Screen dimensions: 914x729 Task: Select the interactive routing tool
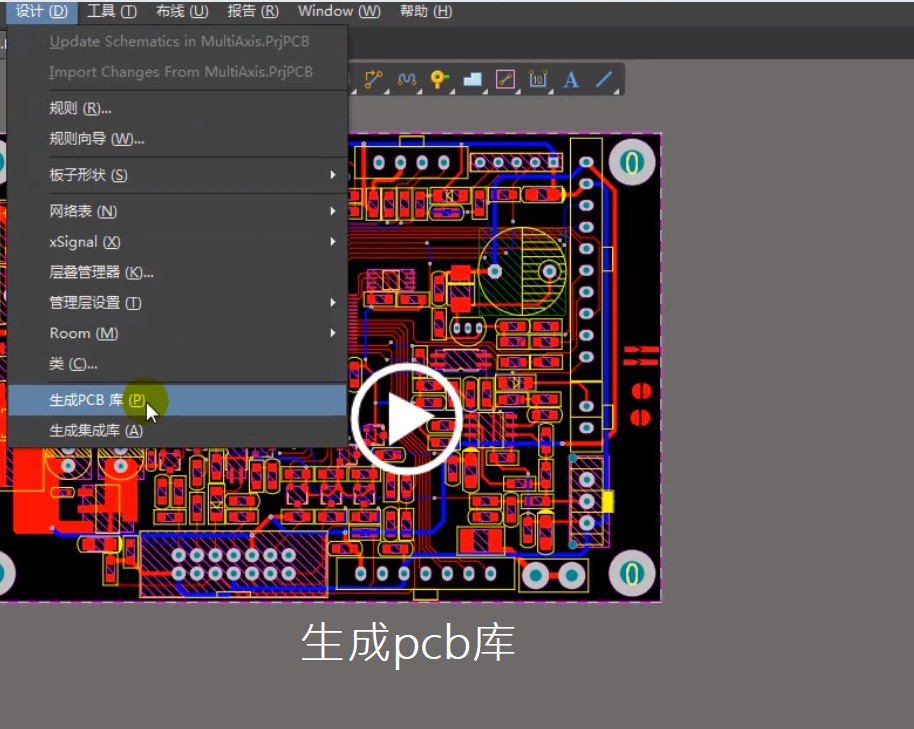[374, 79]
